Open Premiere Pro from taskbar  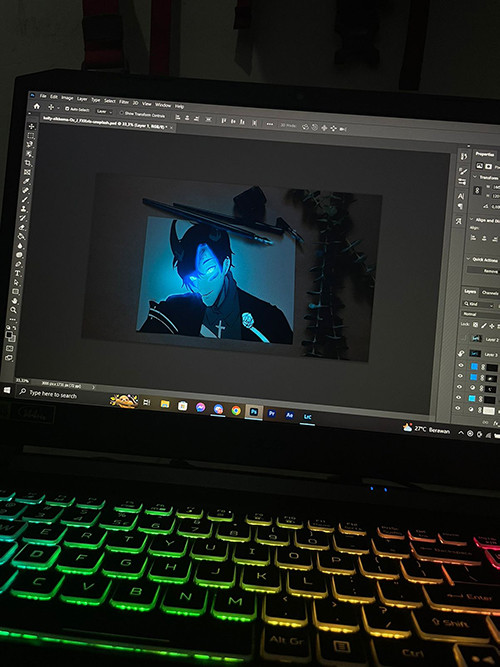(x=271, y=413)
